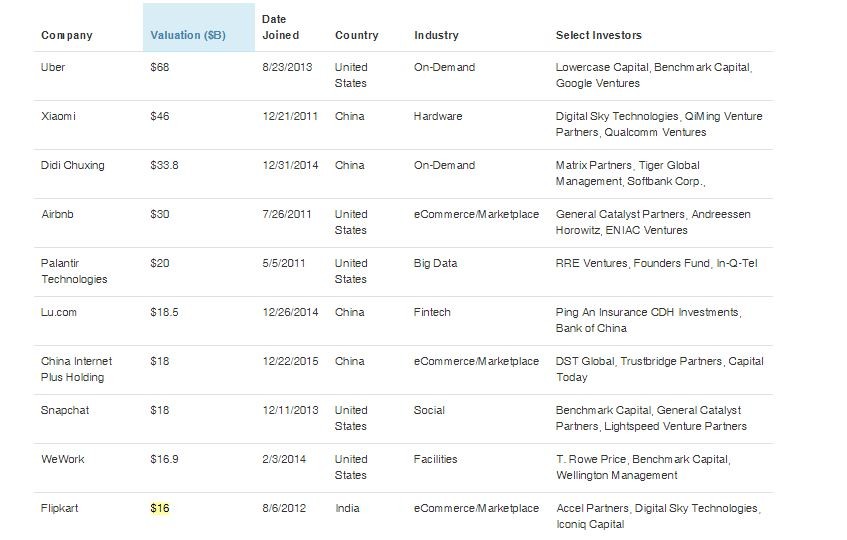Select the Palantir Technologies company cell
This screenshot has width=847, height=540.
coord(74,271)
